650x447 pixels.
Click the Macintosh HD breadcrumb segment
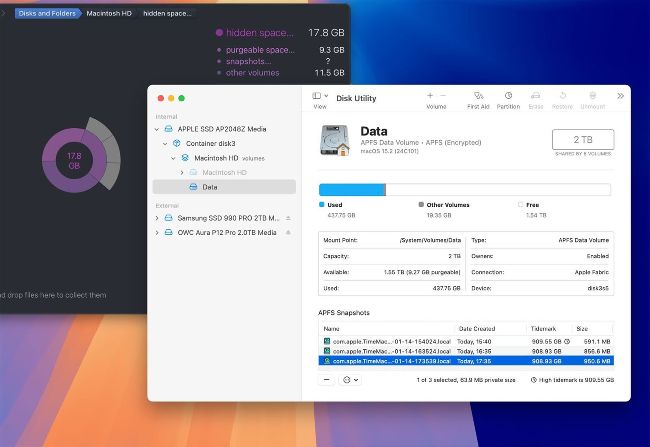pyautogui.click(x=107, y=14)
